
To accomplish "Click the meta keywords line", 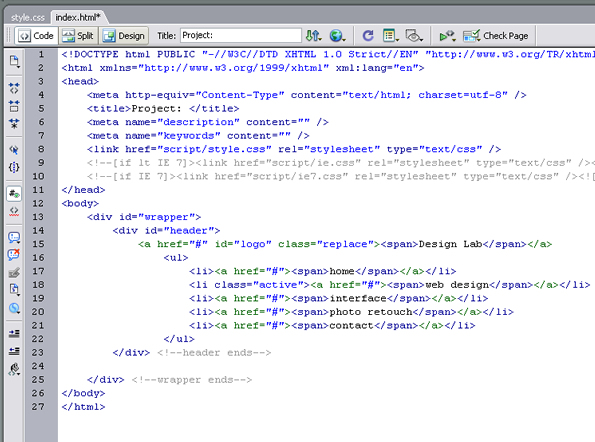I will 198,135.
